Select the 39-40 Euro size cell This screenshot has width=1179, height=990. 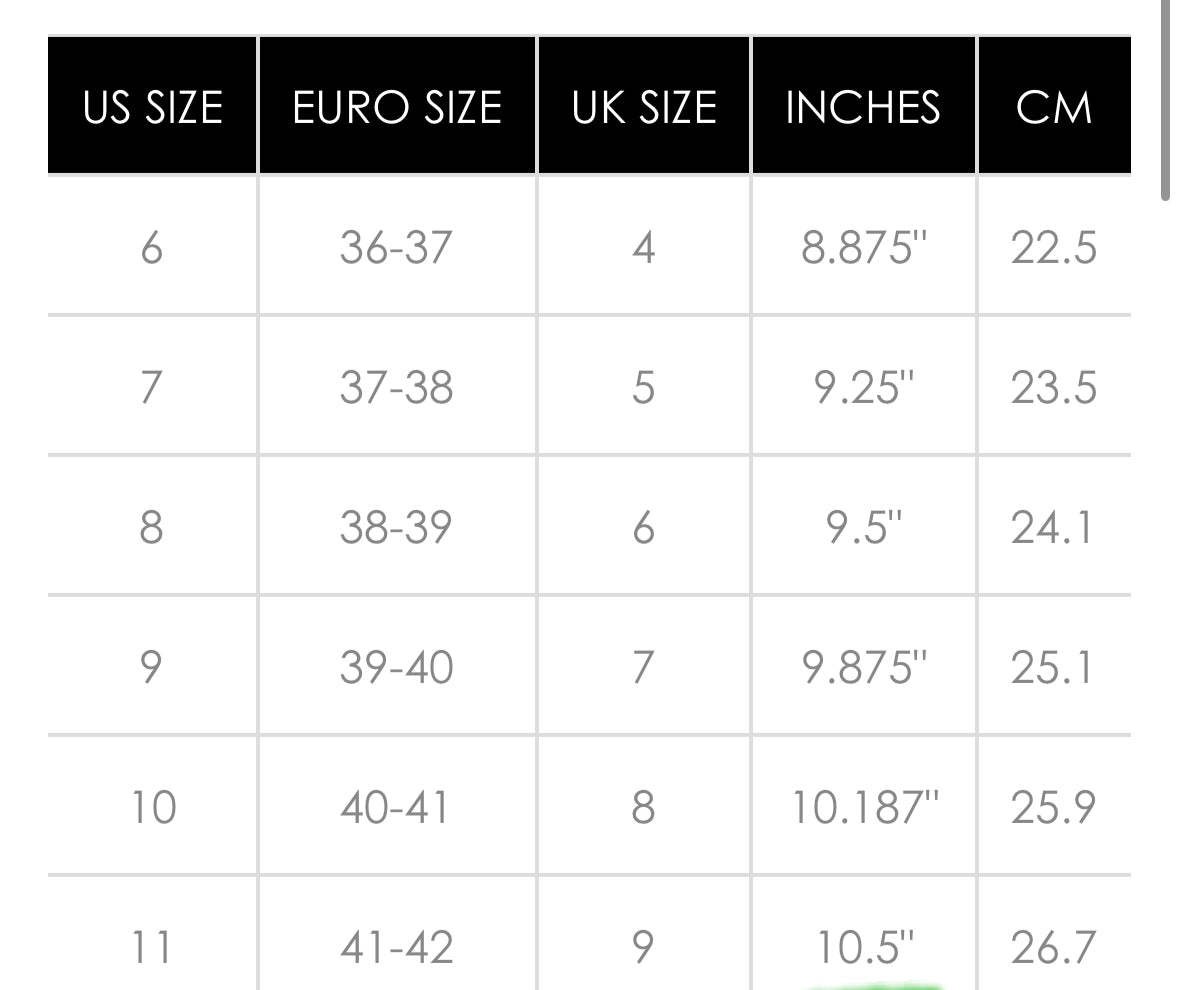coord(397,667)
